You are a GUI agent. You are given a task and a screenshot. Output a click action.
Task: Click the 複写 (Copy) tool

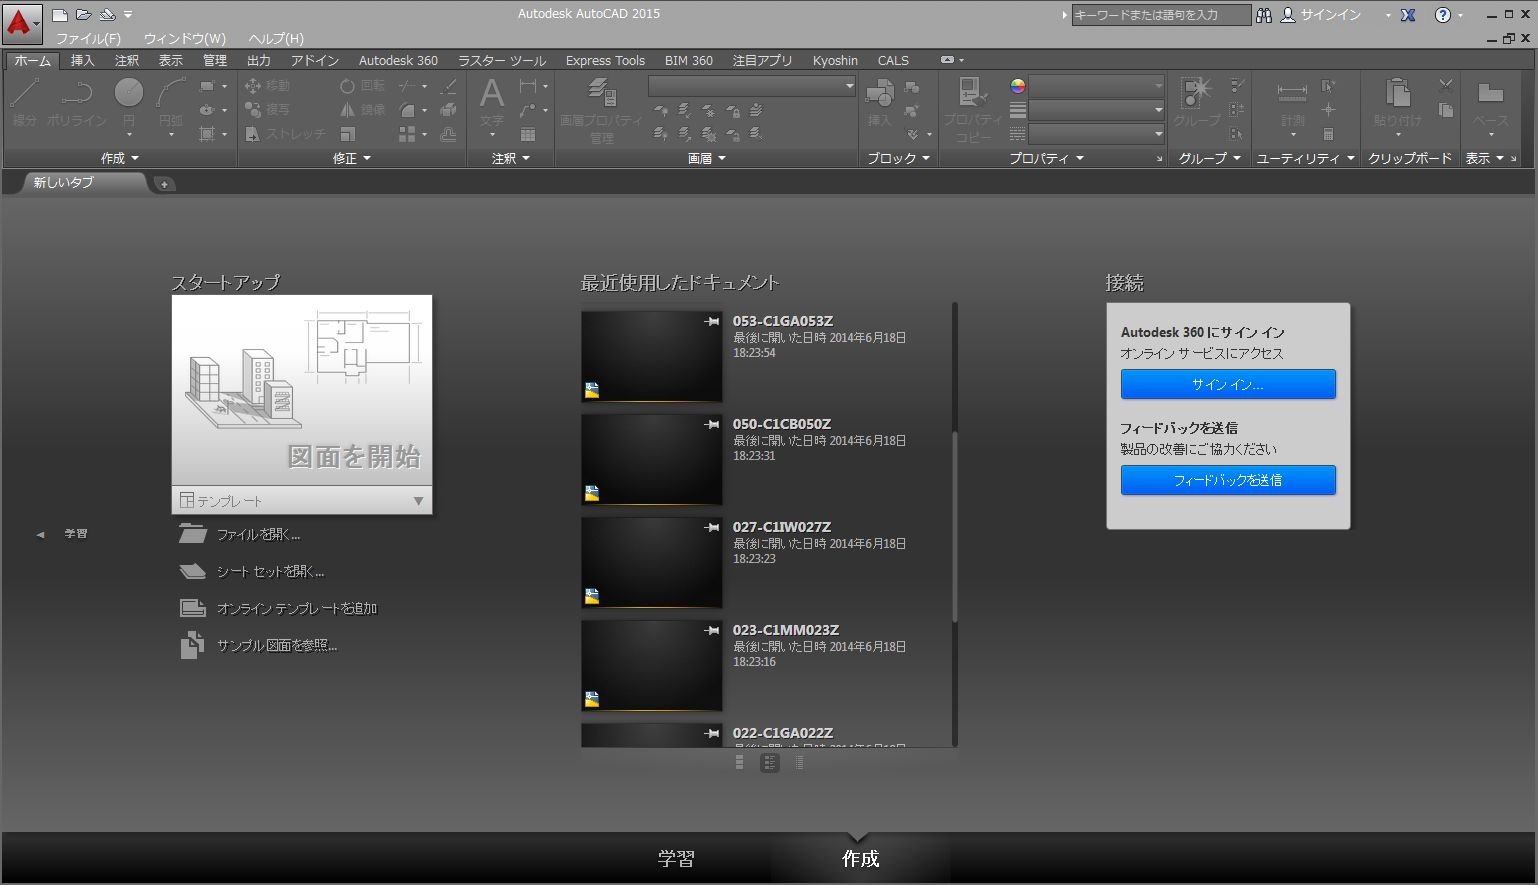coord(267,109)
